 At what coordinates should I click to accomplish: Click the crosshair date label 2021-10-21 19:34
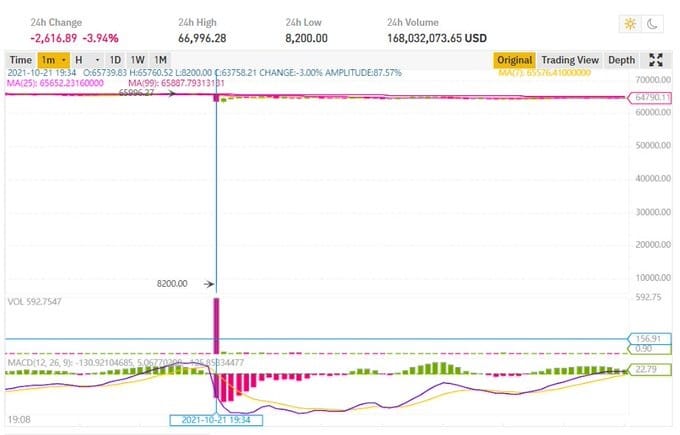pos(216,420)
